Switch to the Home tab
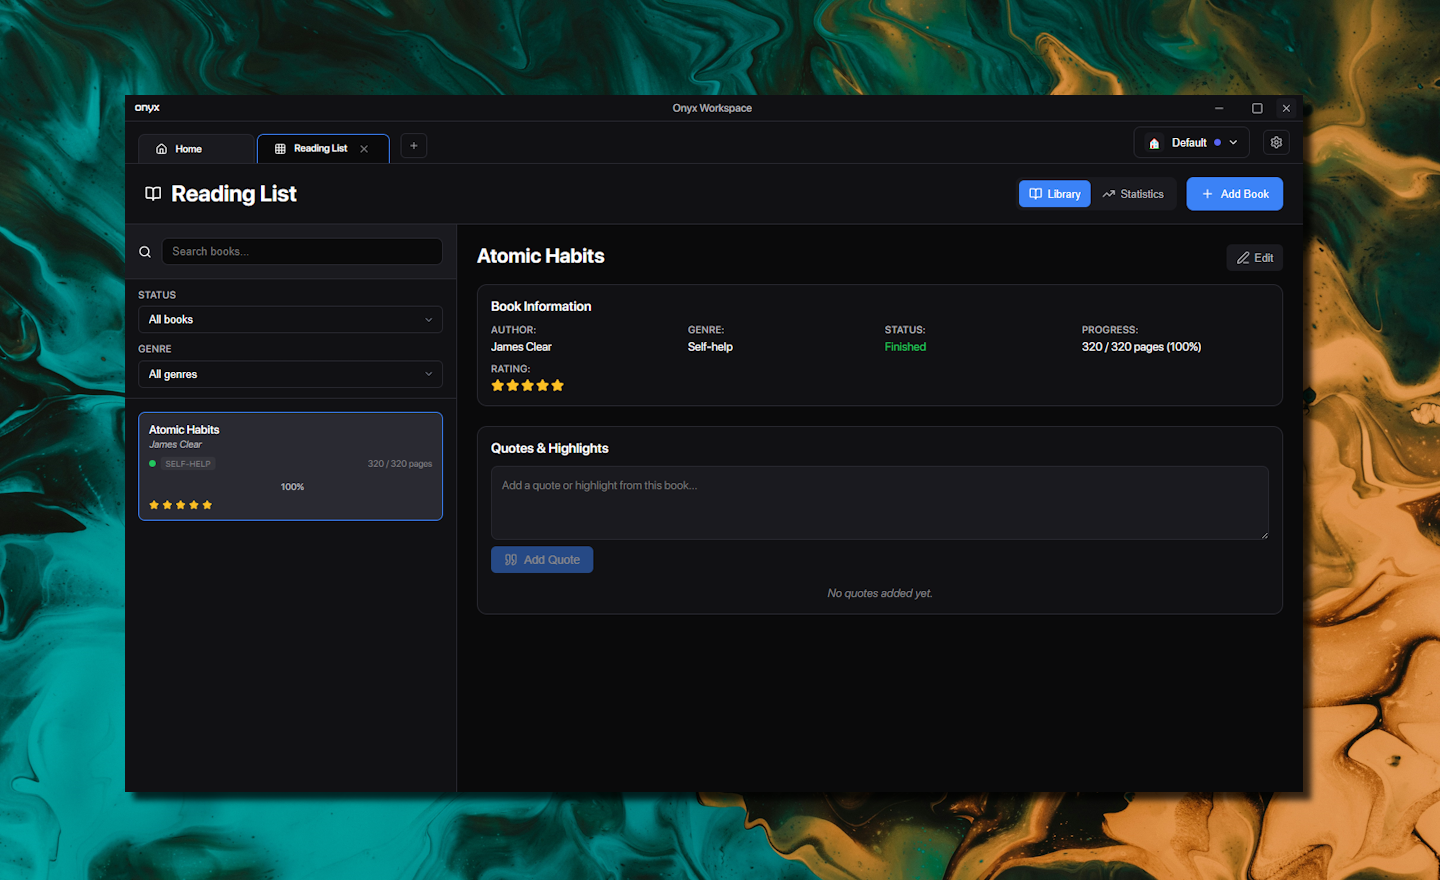Viewport: 1440px width, 880px height. coord(196,149)
